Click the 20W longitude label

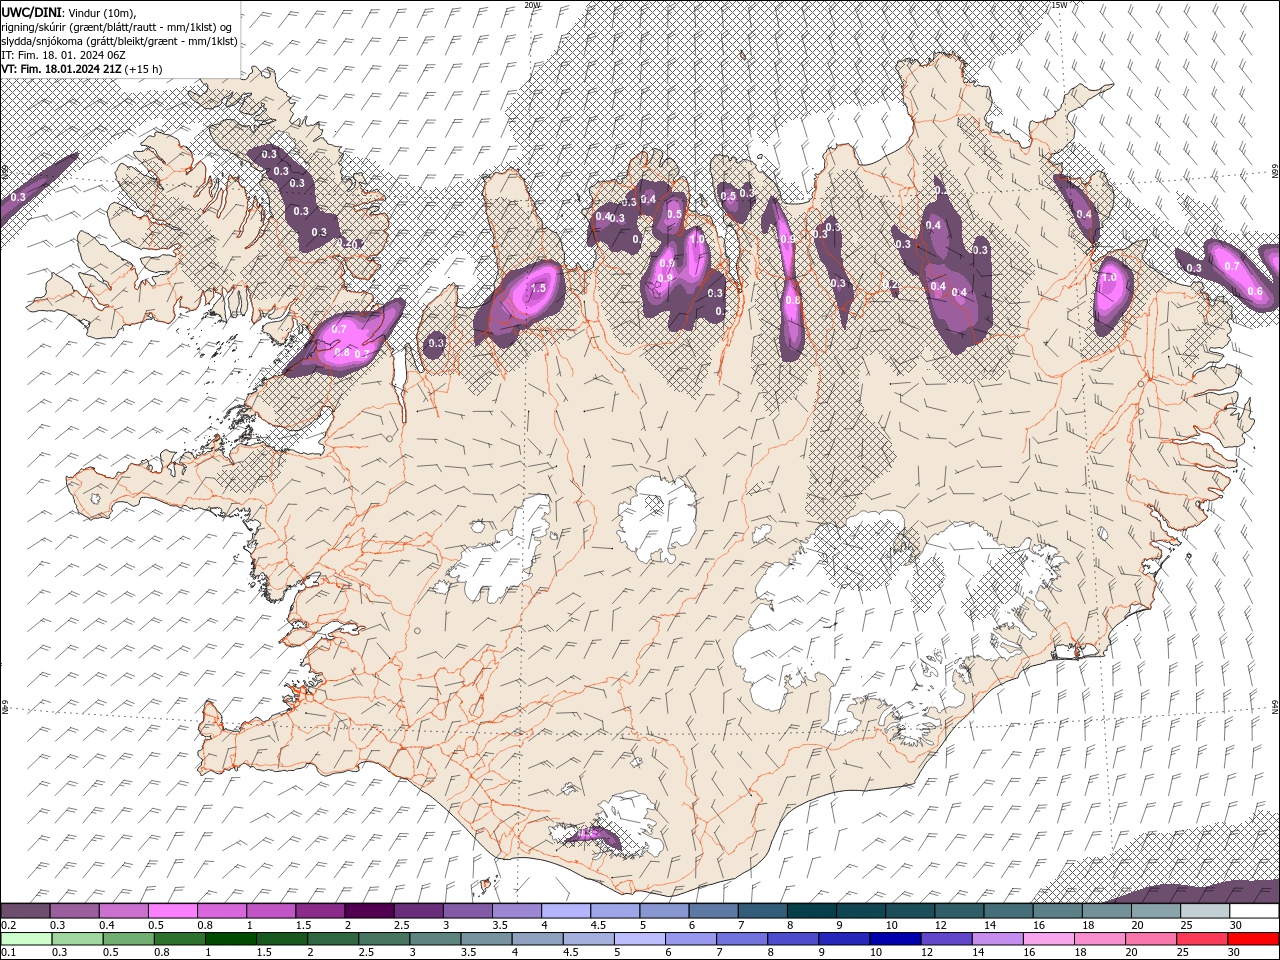(x=532, y=5)
